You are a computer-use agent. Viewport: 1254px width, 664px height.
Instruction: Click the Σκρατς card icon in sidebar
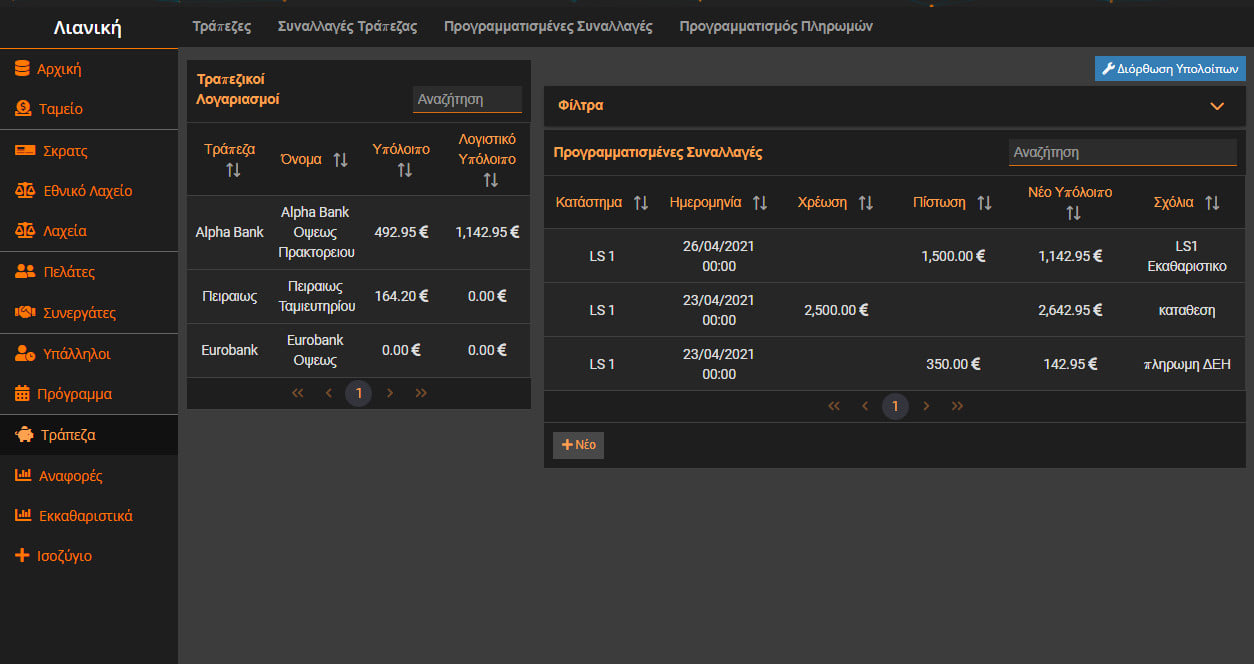click(26, 151)
